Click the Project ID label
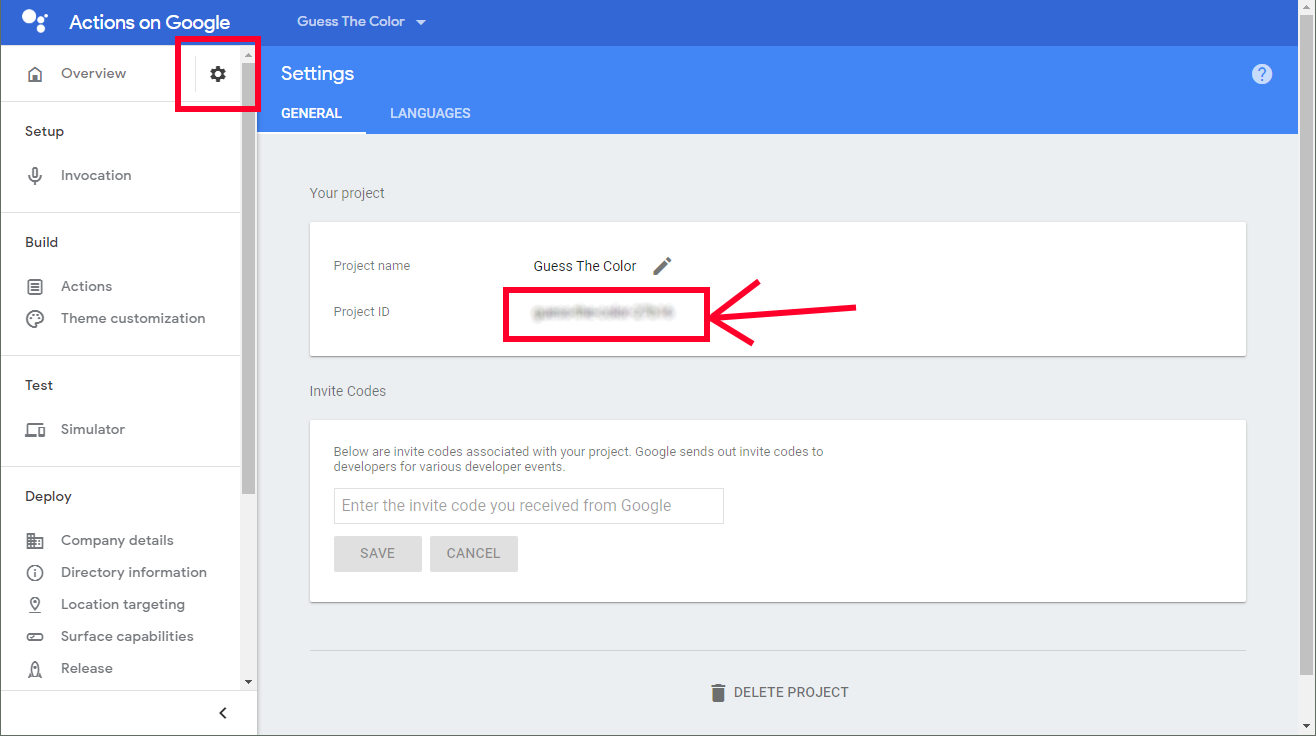Image resolution: width=1316 pixels, height=736 pixels. coord(362,312)
